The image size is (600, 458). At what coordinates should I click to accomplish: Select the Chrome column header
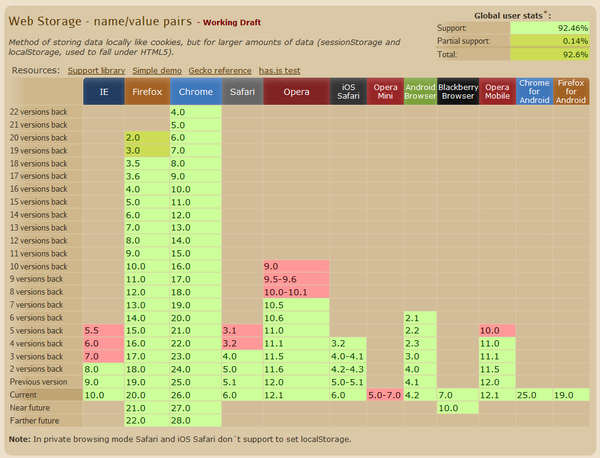196,91
